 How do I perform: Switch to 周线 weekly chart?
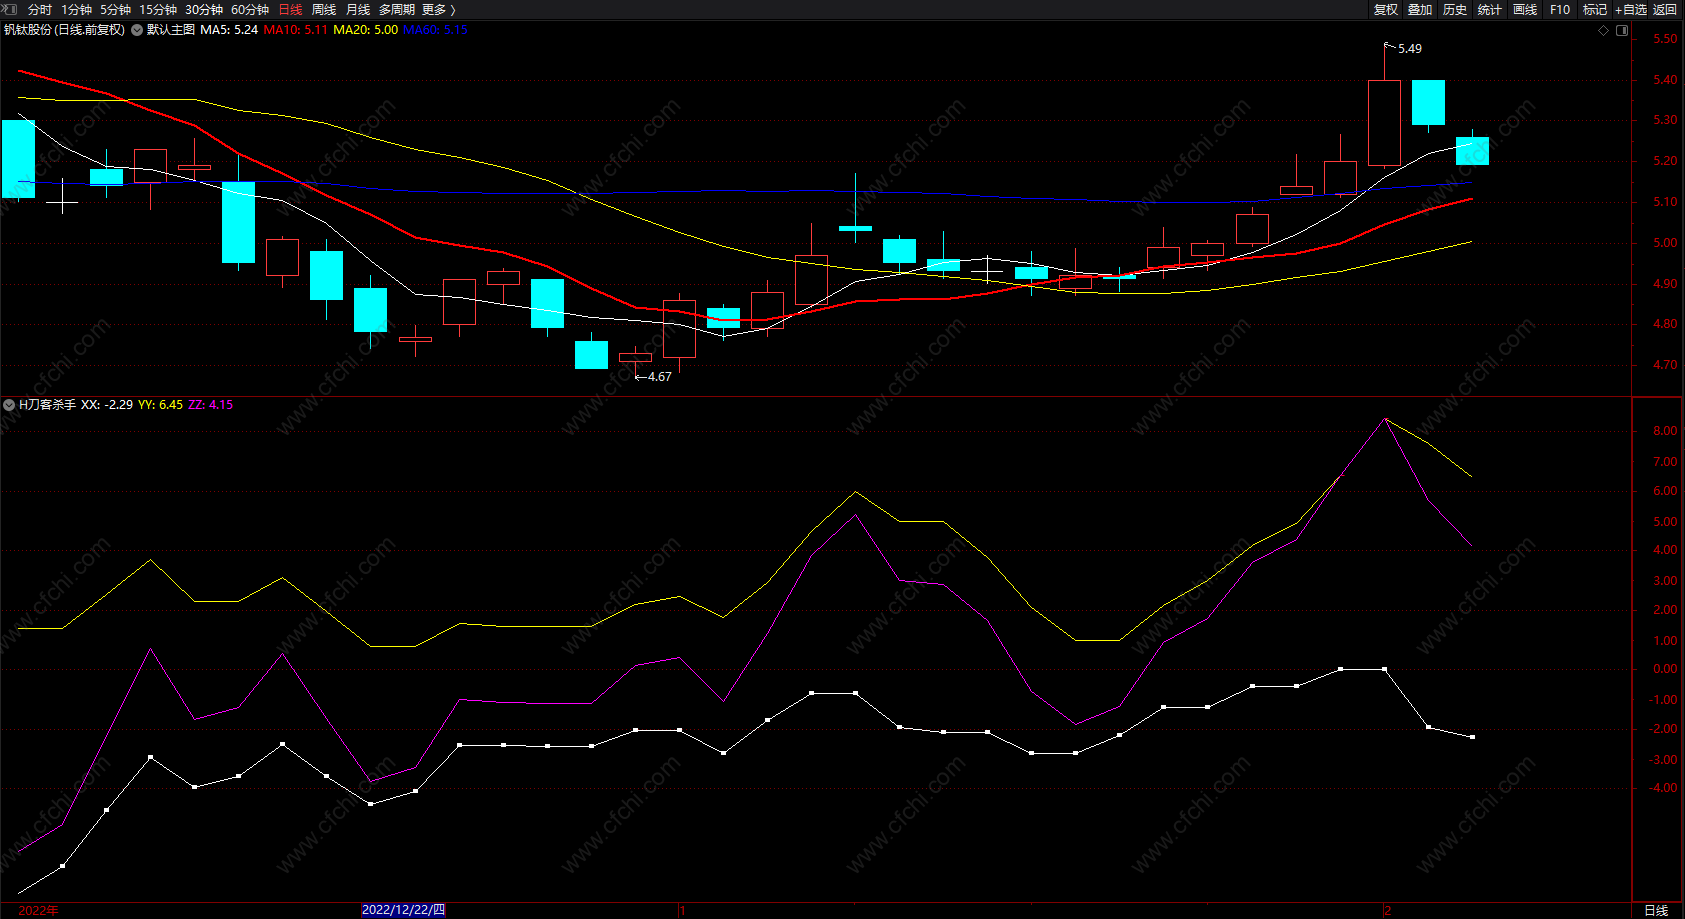324,9
